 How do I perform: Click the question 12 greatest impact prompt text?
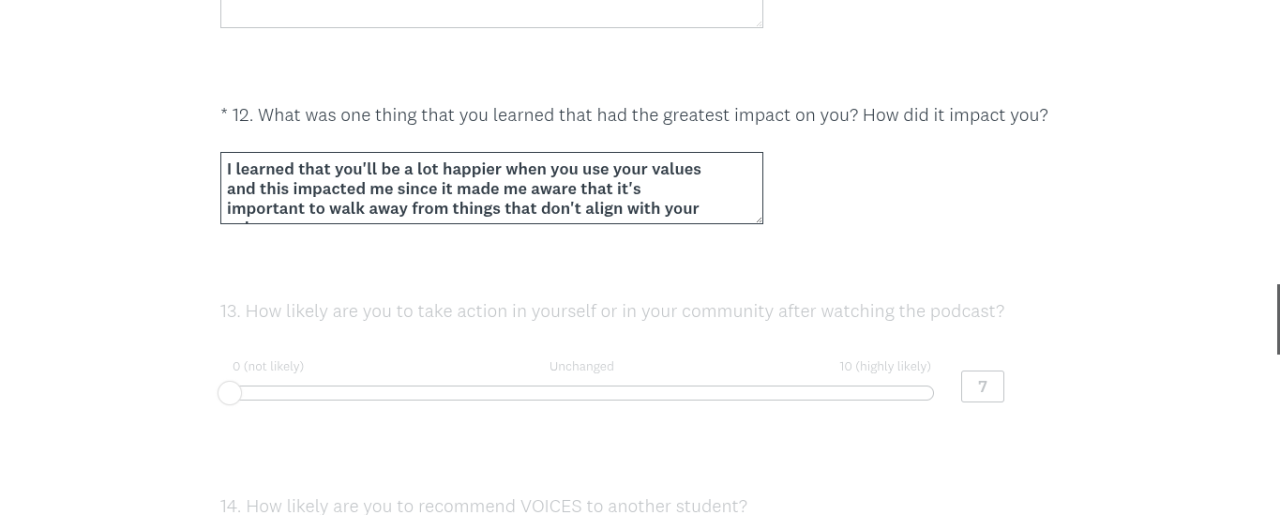click(640, 115)
